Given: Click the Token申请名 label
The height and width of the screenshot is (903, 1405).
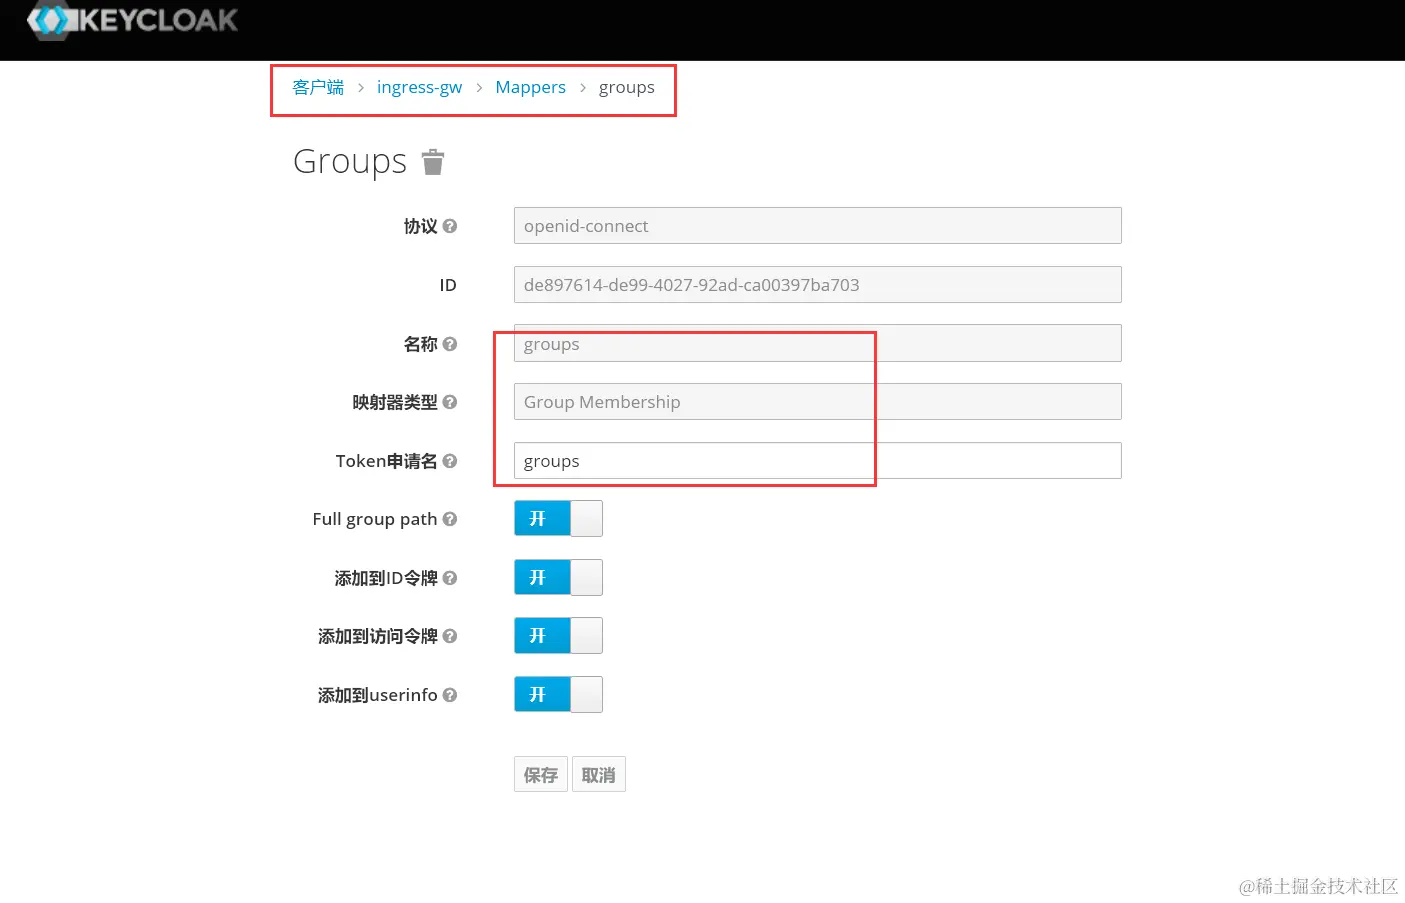Looking at the screenshot, I should tap(387, 461).
